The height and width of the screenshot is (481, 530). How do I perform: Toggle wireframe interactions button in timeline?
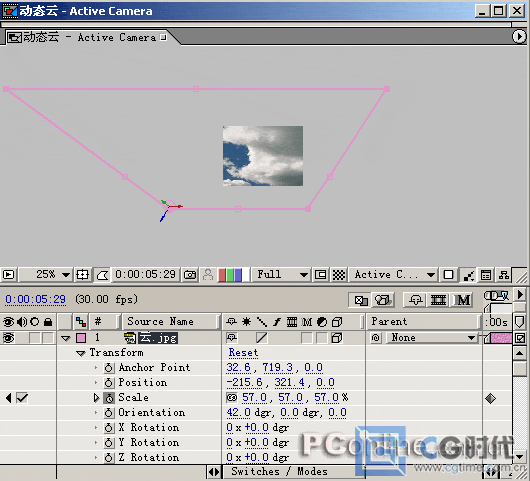361,300
